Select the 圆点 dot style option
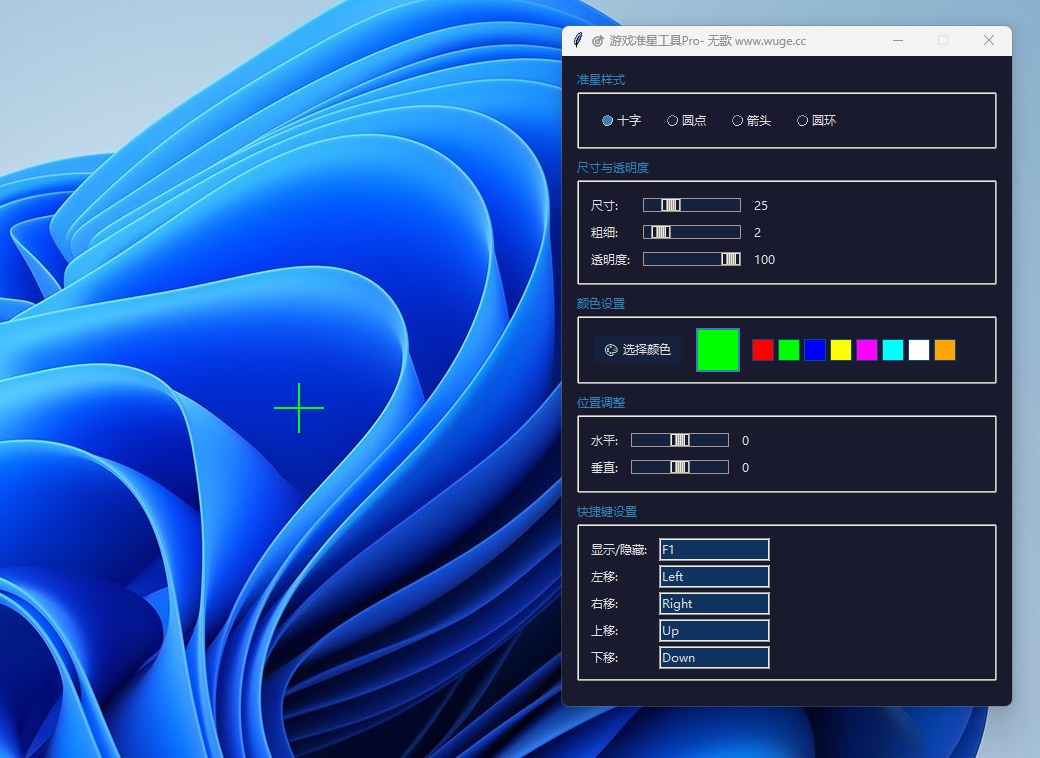Image resolution: width=1040 pixels, height=758 pixels. (x=673, y=121)
